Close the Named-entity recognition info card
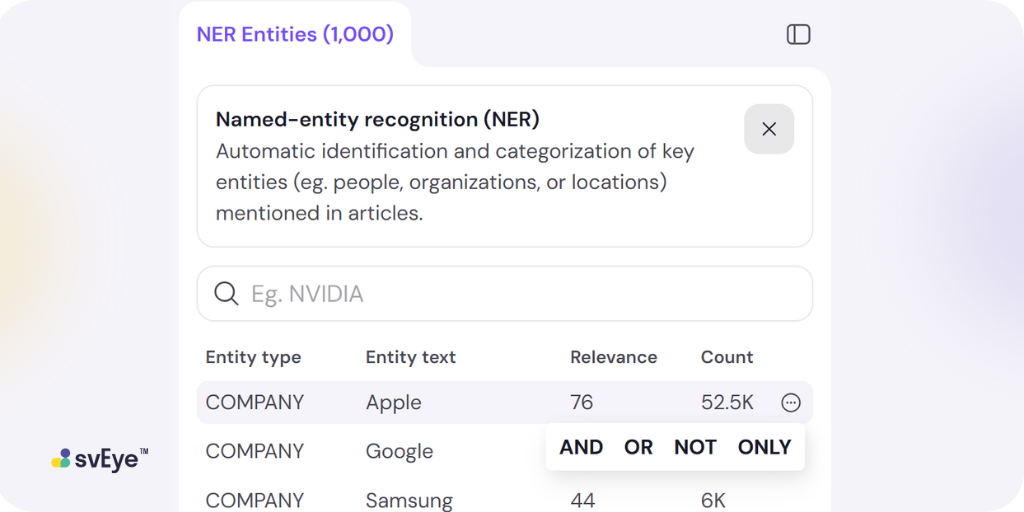 pos(769,129)
